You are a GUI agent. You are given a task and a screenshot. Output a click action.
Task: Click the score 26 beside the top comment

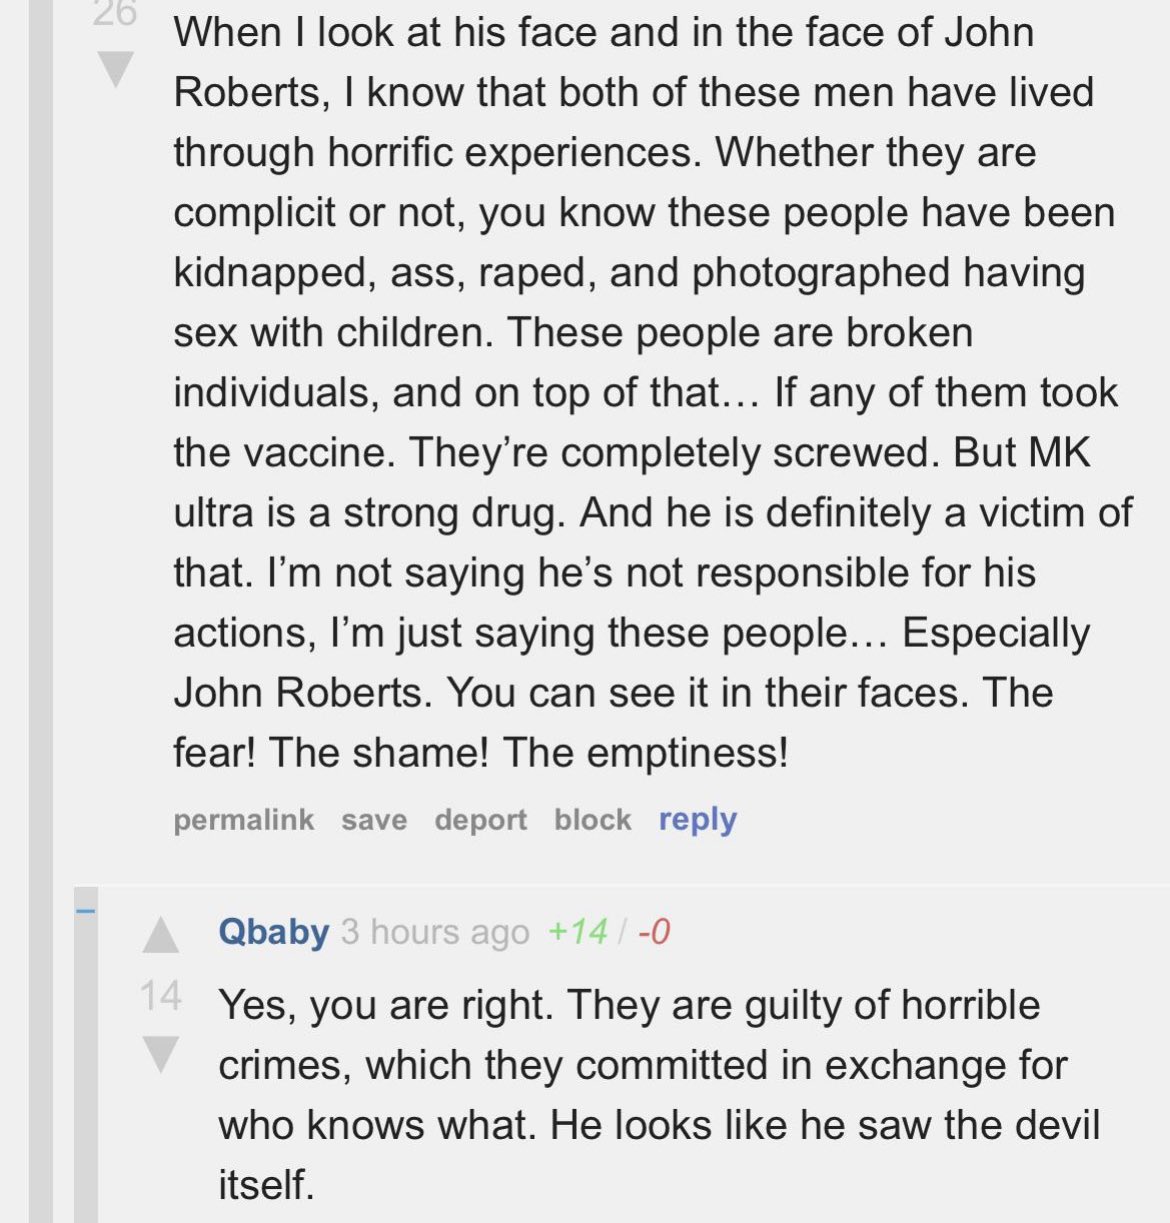115,14
